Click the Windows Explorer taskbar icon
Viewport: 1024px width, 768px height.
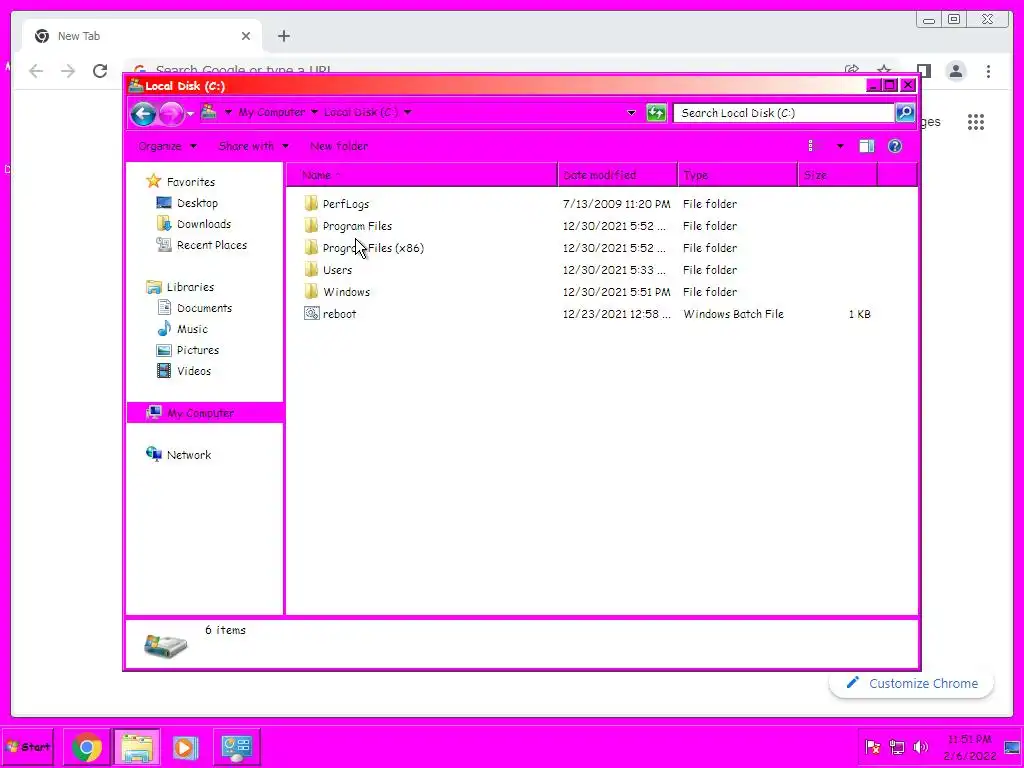(137, 747)
